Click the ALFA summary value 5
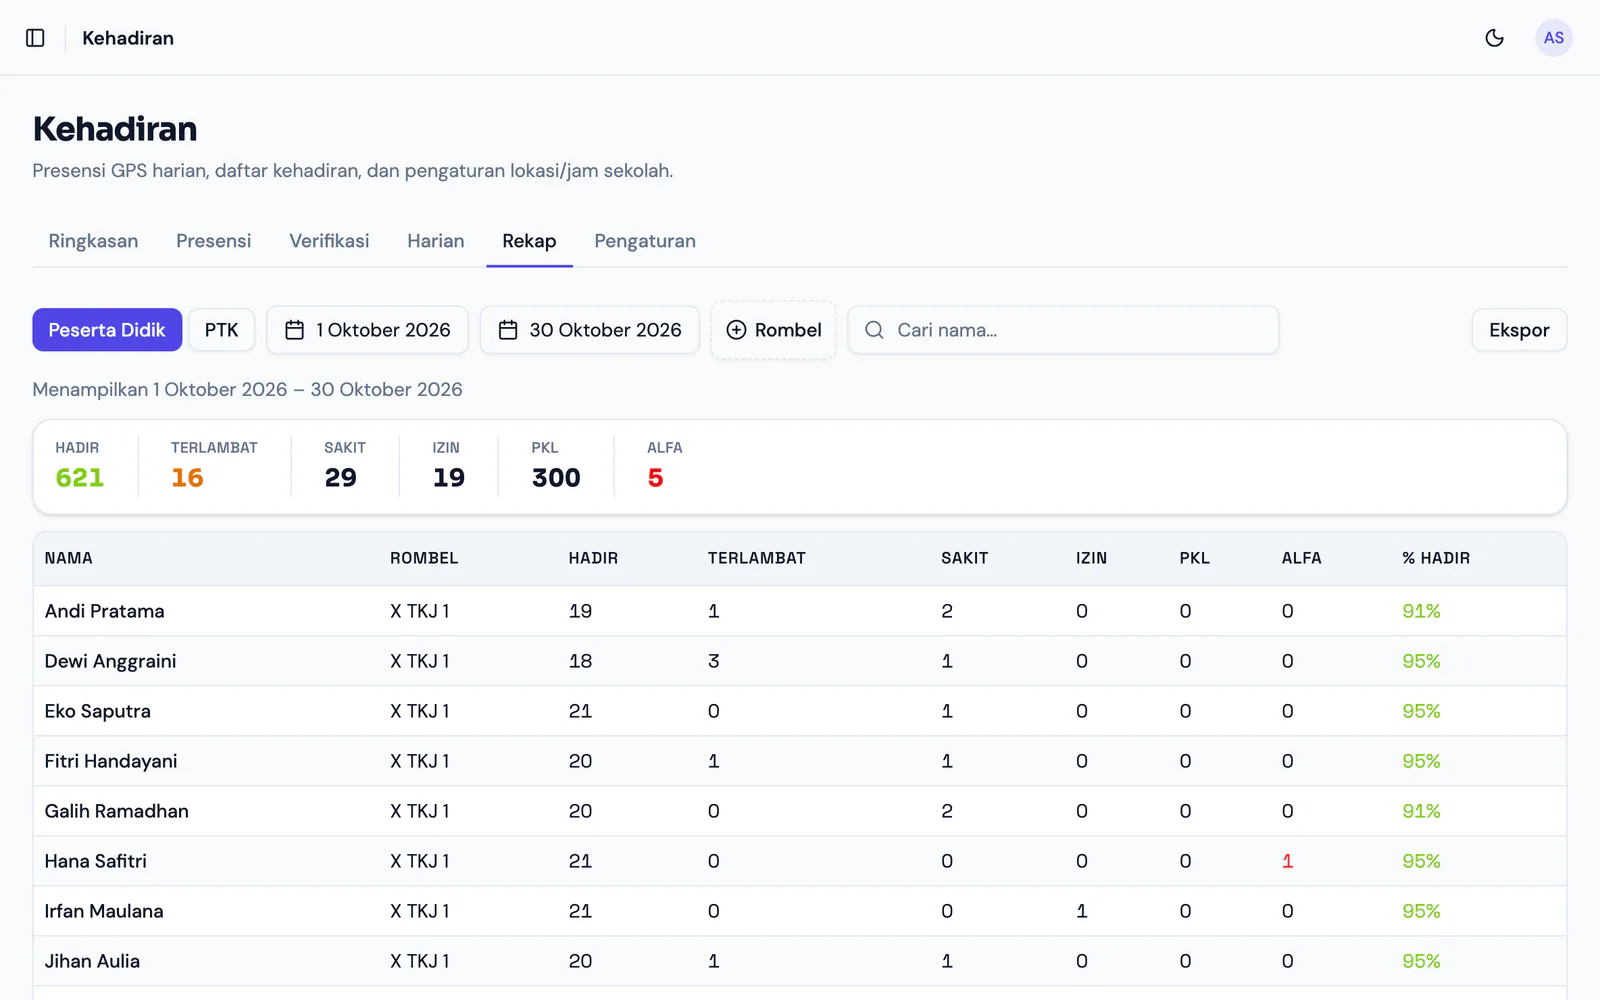The image size is (1600, 1000). click(655, 478)
